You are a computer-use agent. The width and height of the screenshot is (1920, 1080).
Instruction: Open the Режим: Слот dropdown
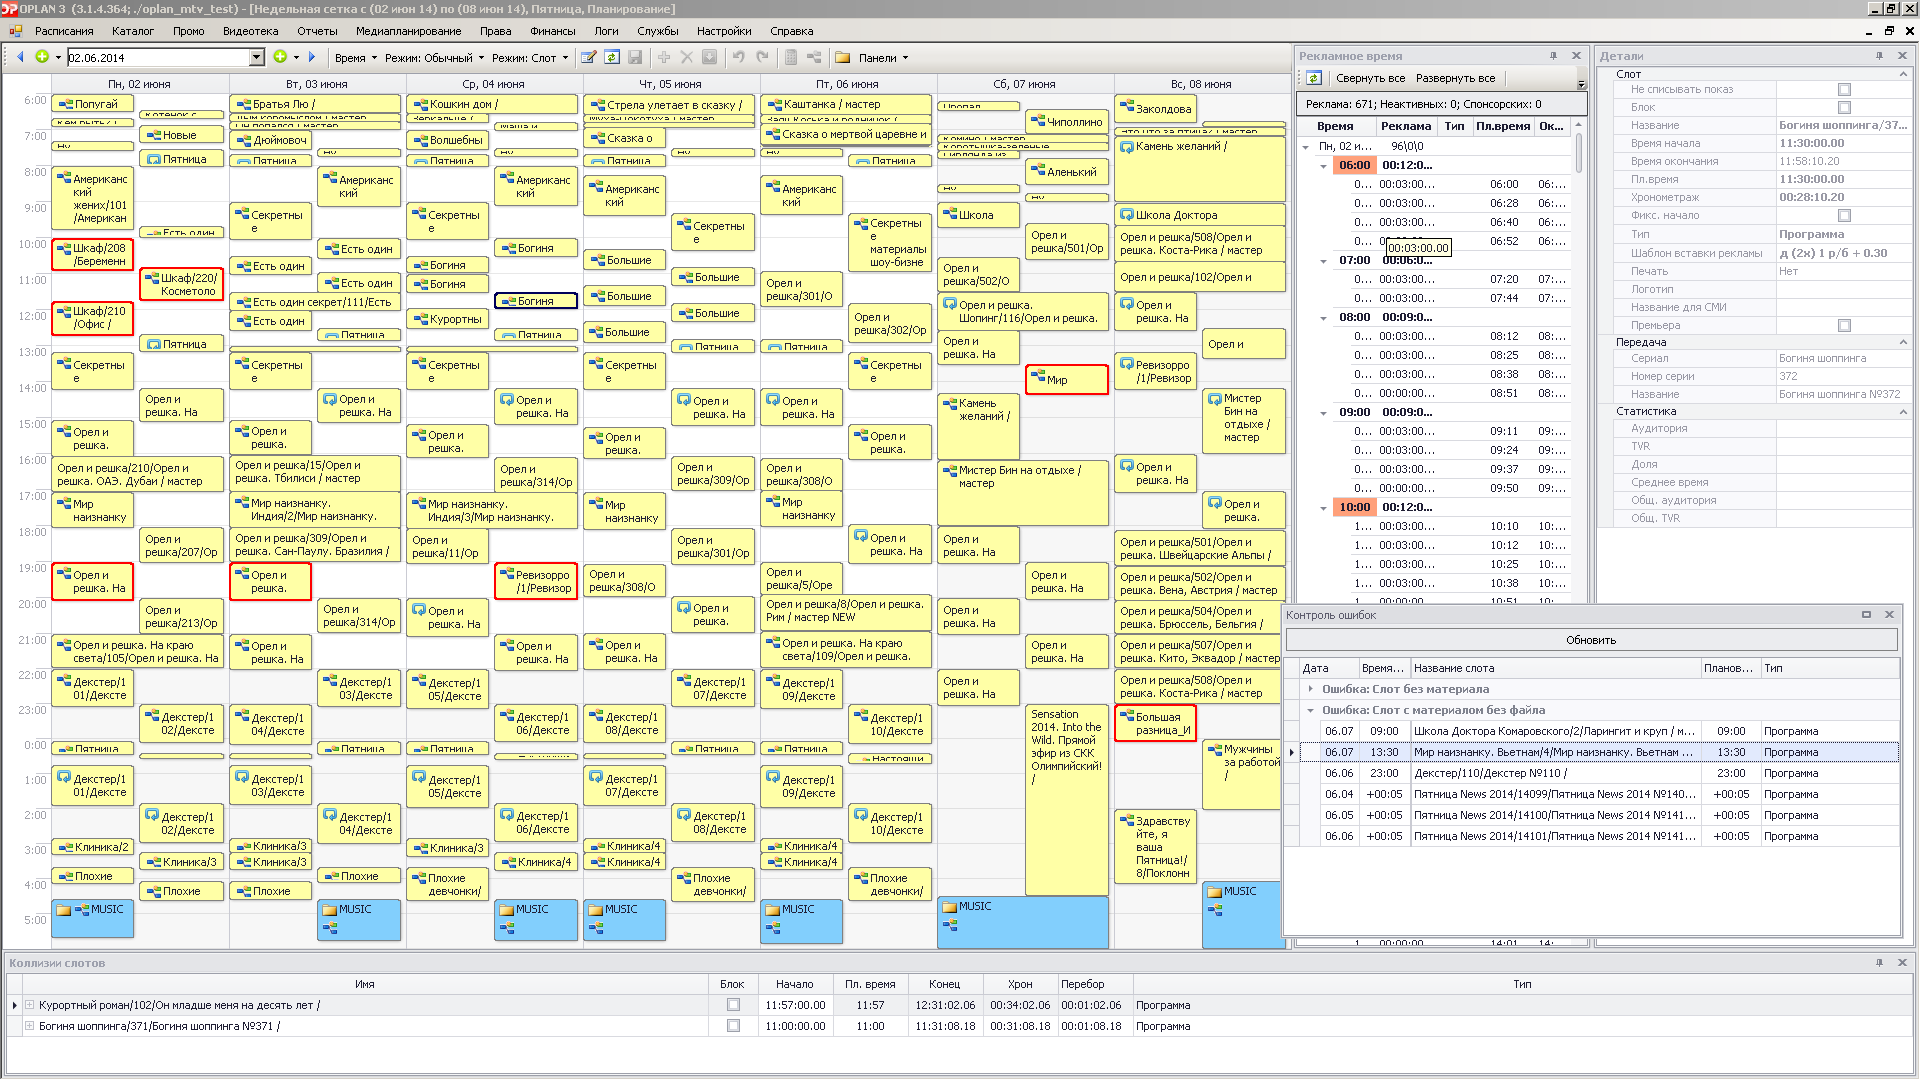tap(530, 58)
